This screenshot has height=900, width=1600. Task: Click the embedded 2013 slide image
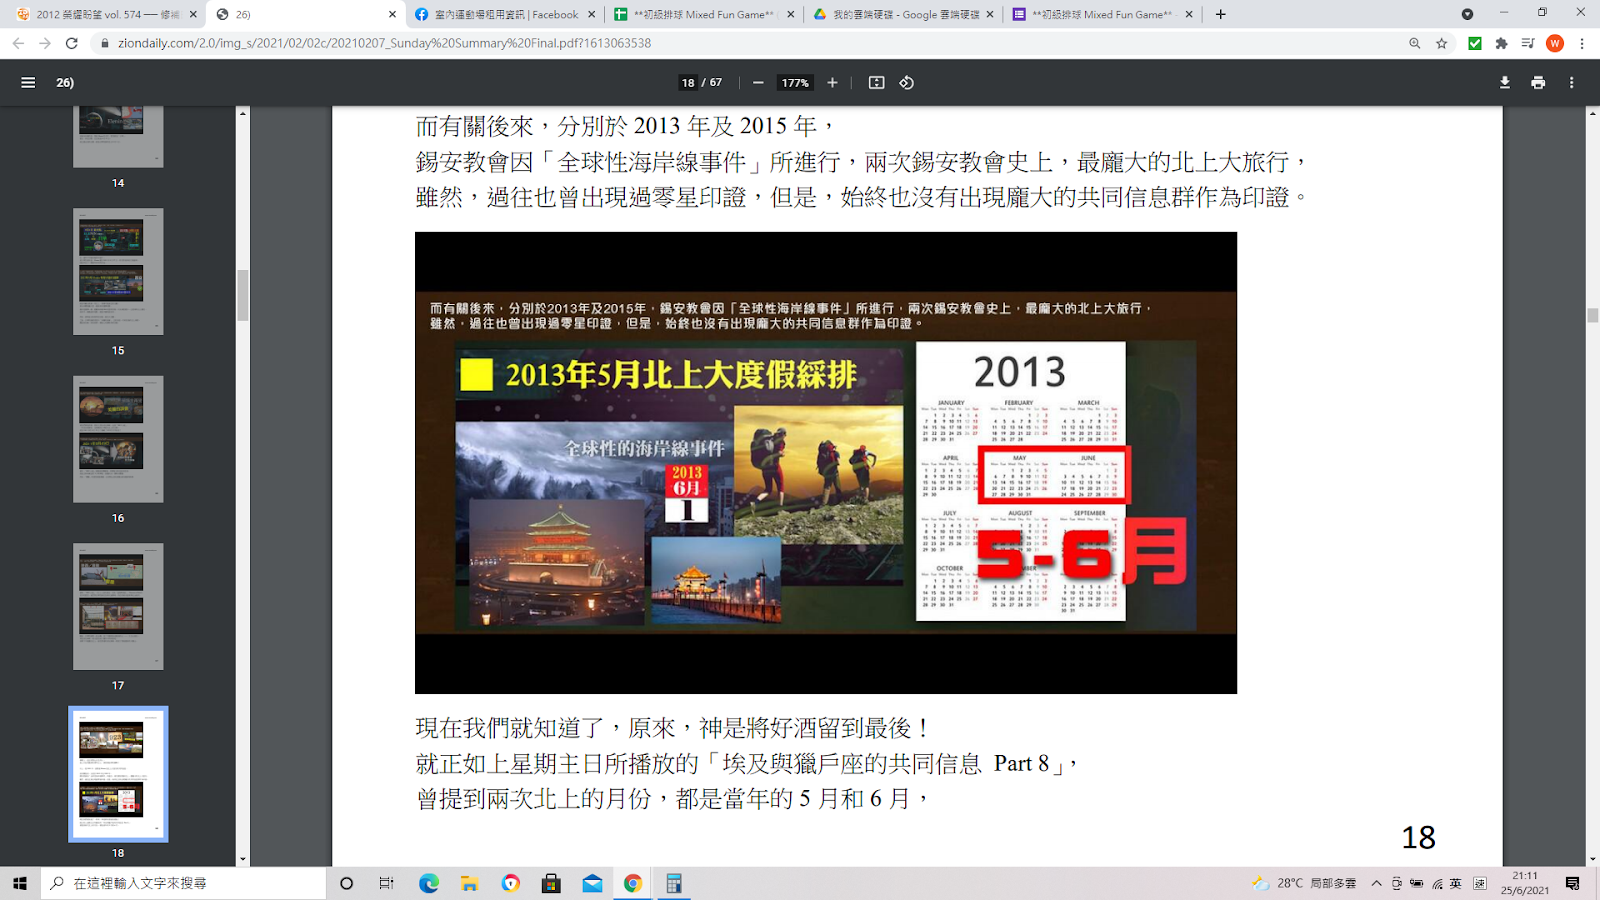pyautogui.click(x=826, y=463)
